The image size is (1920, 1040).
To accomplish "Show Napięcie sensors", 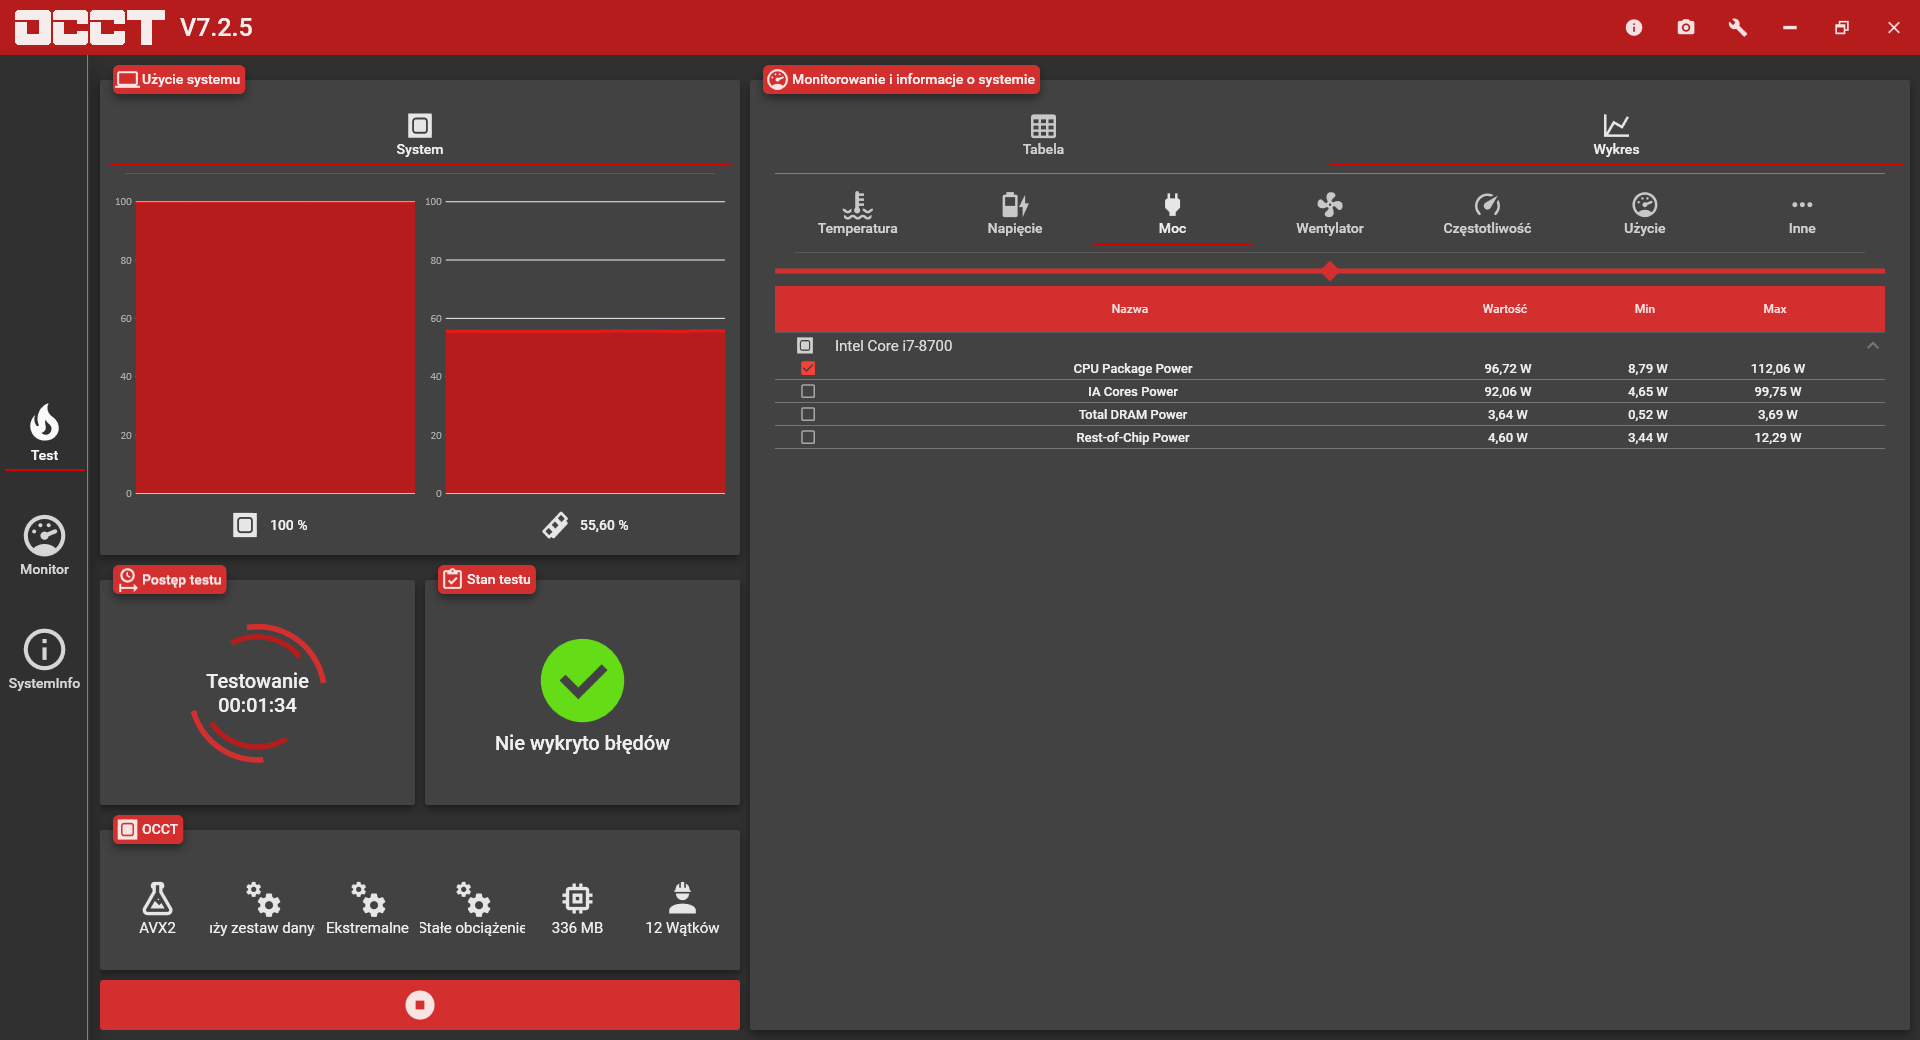I will click(x=1015, y=213).
